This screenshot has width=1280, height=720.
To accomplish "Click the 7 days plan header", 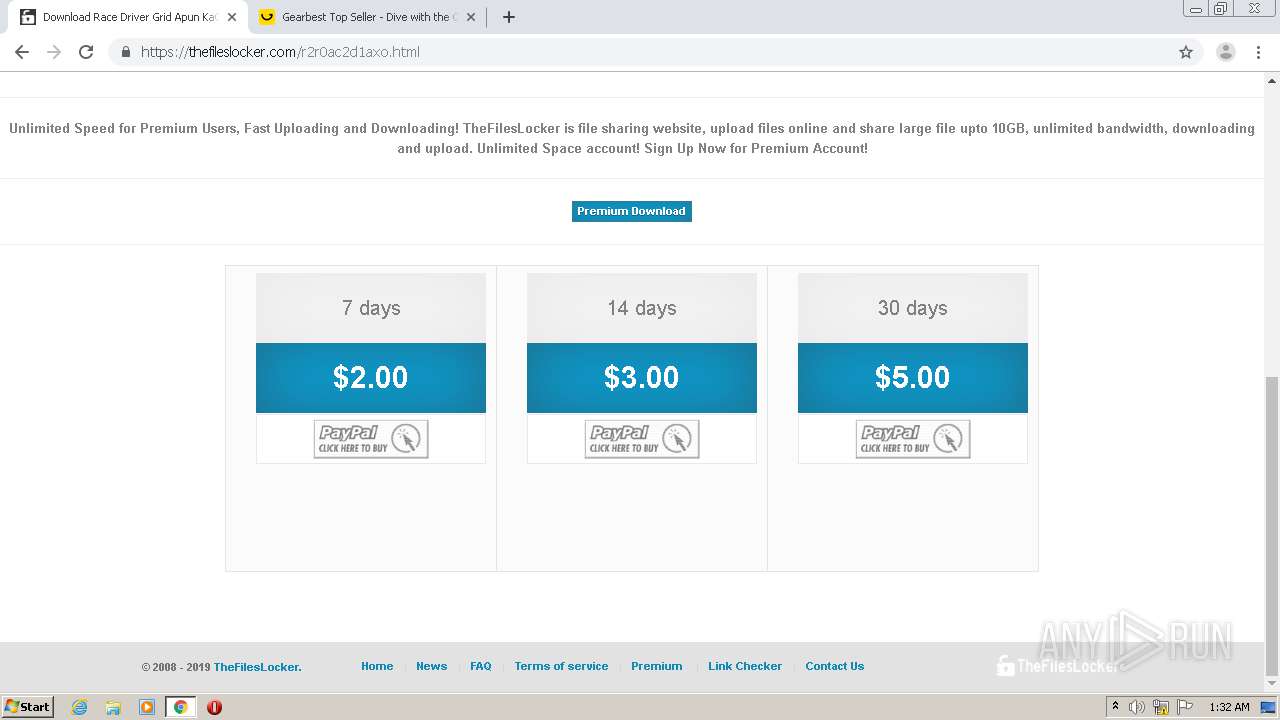I will point(371,308).
